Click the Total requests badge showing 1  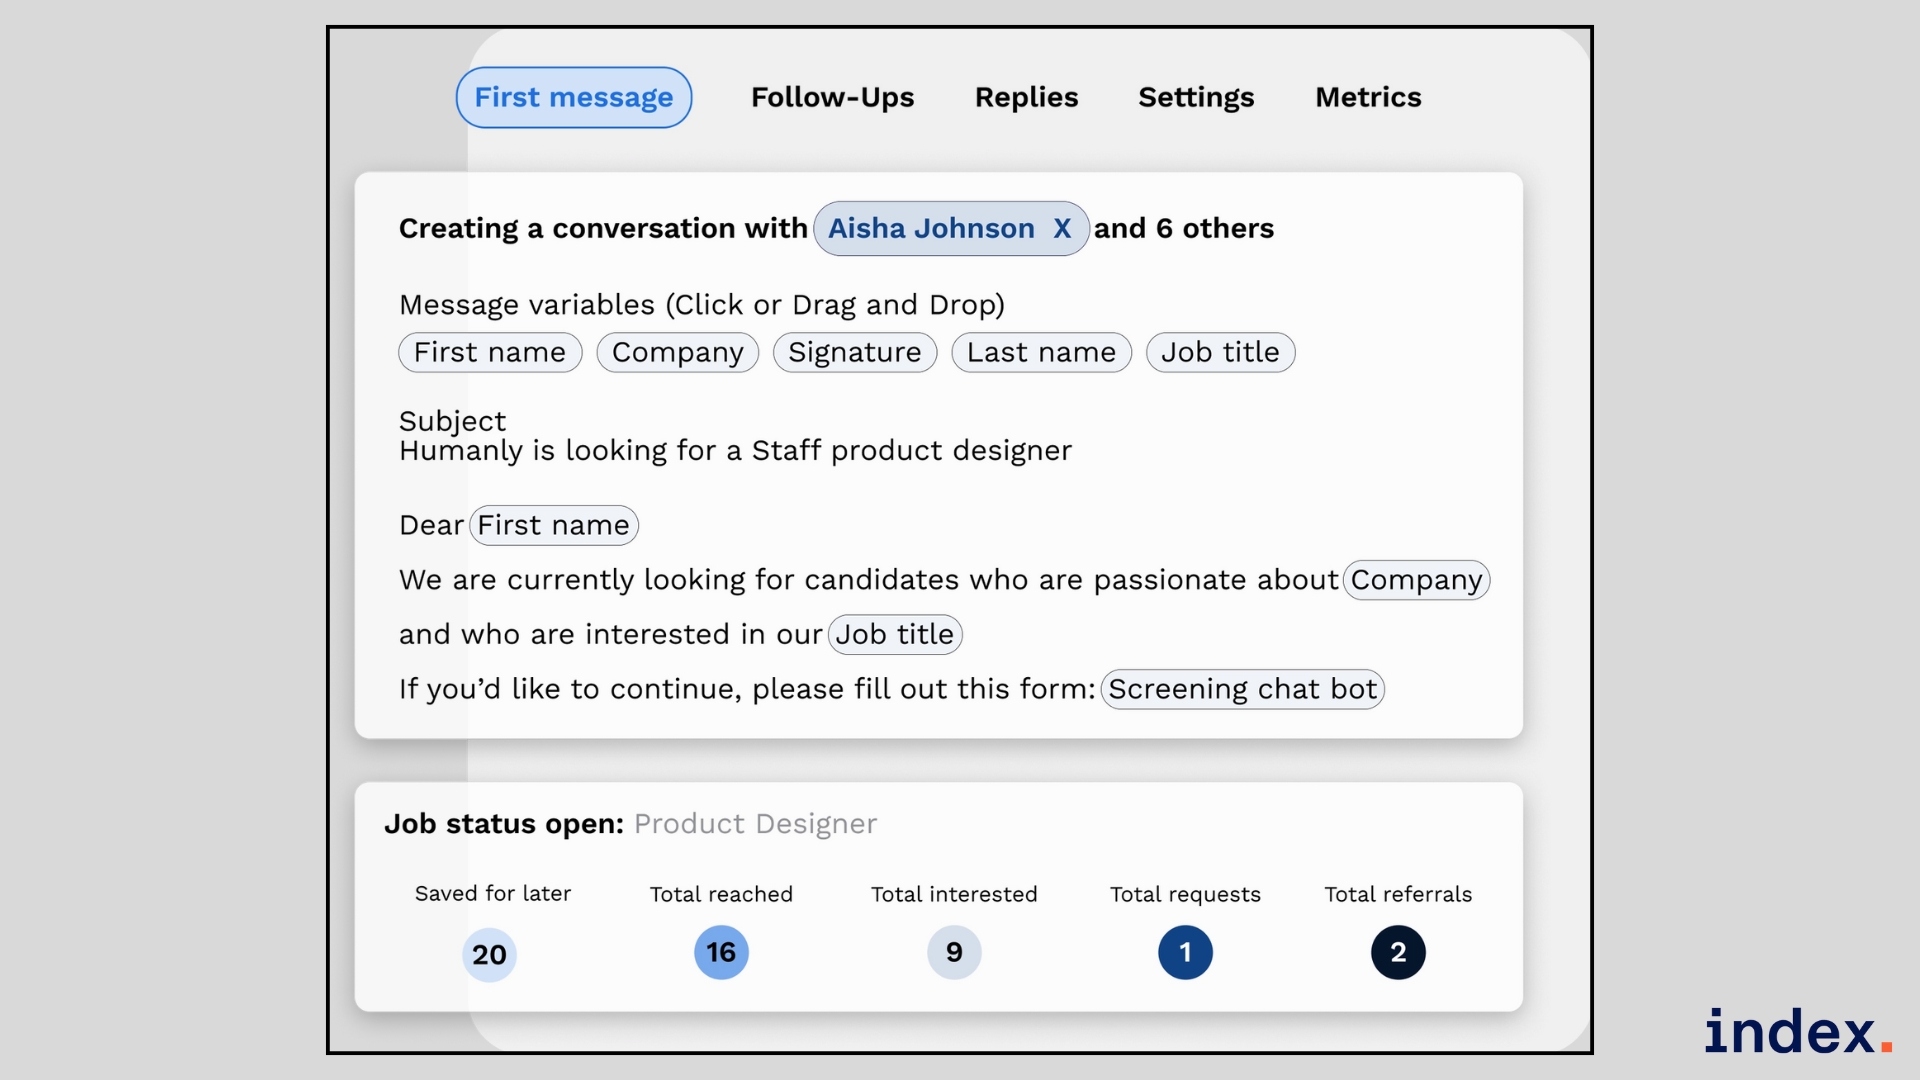click(1185, 952)
